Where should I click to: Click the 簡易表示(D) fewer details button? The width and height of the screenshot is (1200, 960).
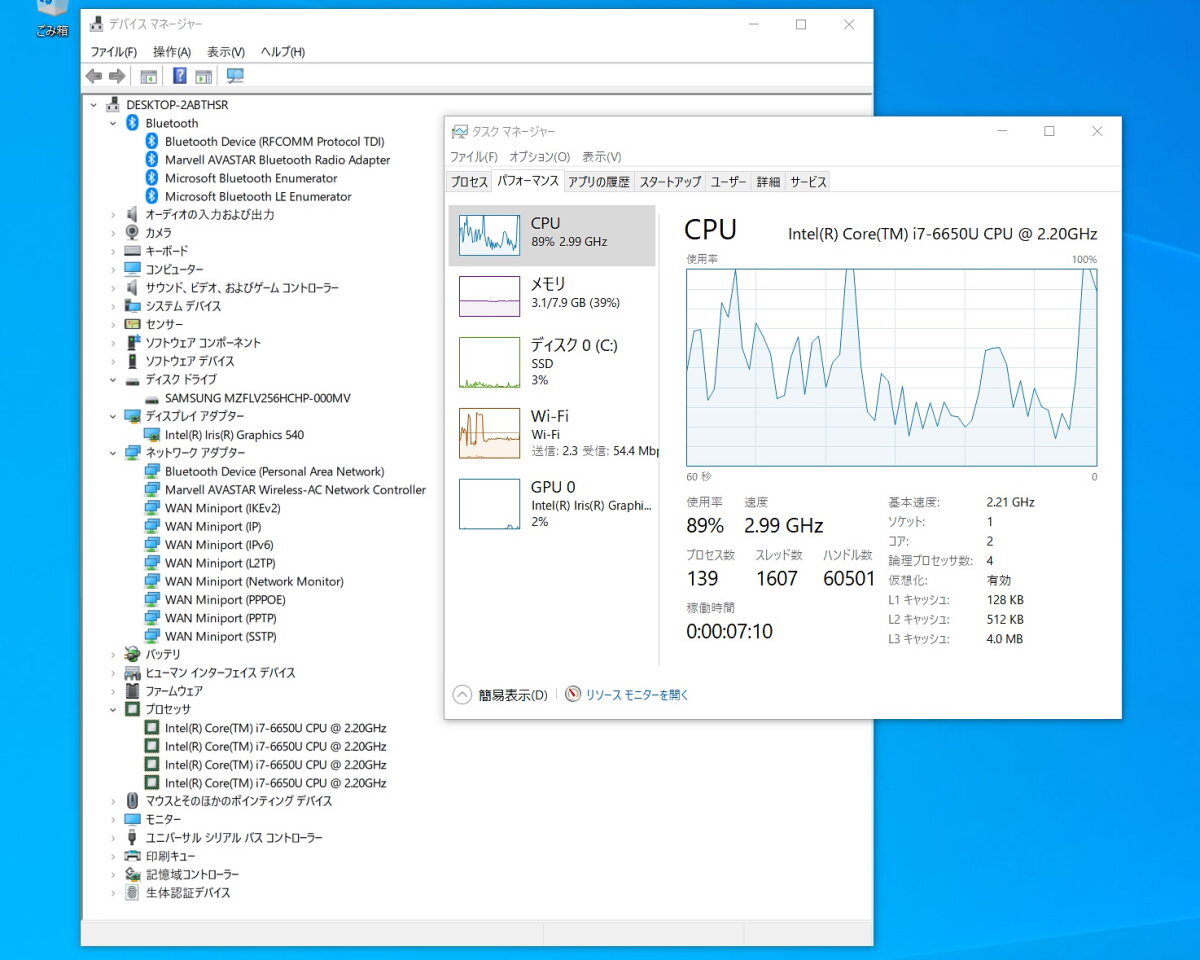click(x=500, y=694)
